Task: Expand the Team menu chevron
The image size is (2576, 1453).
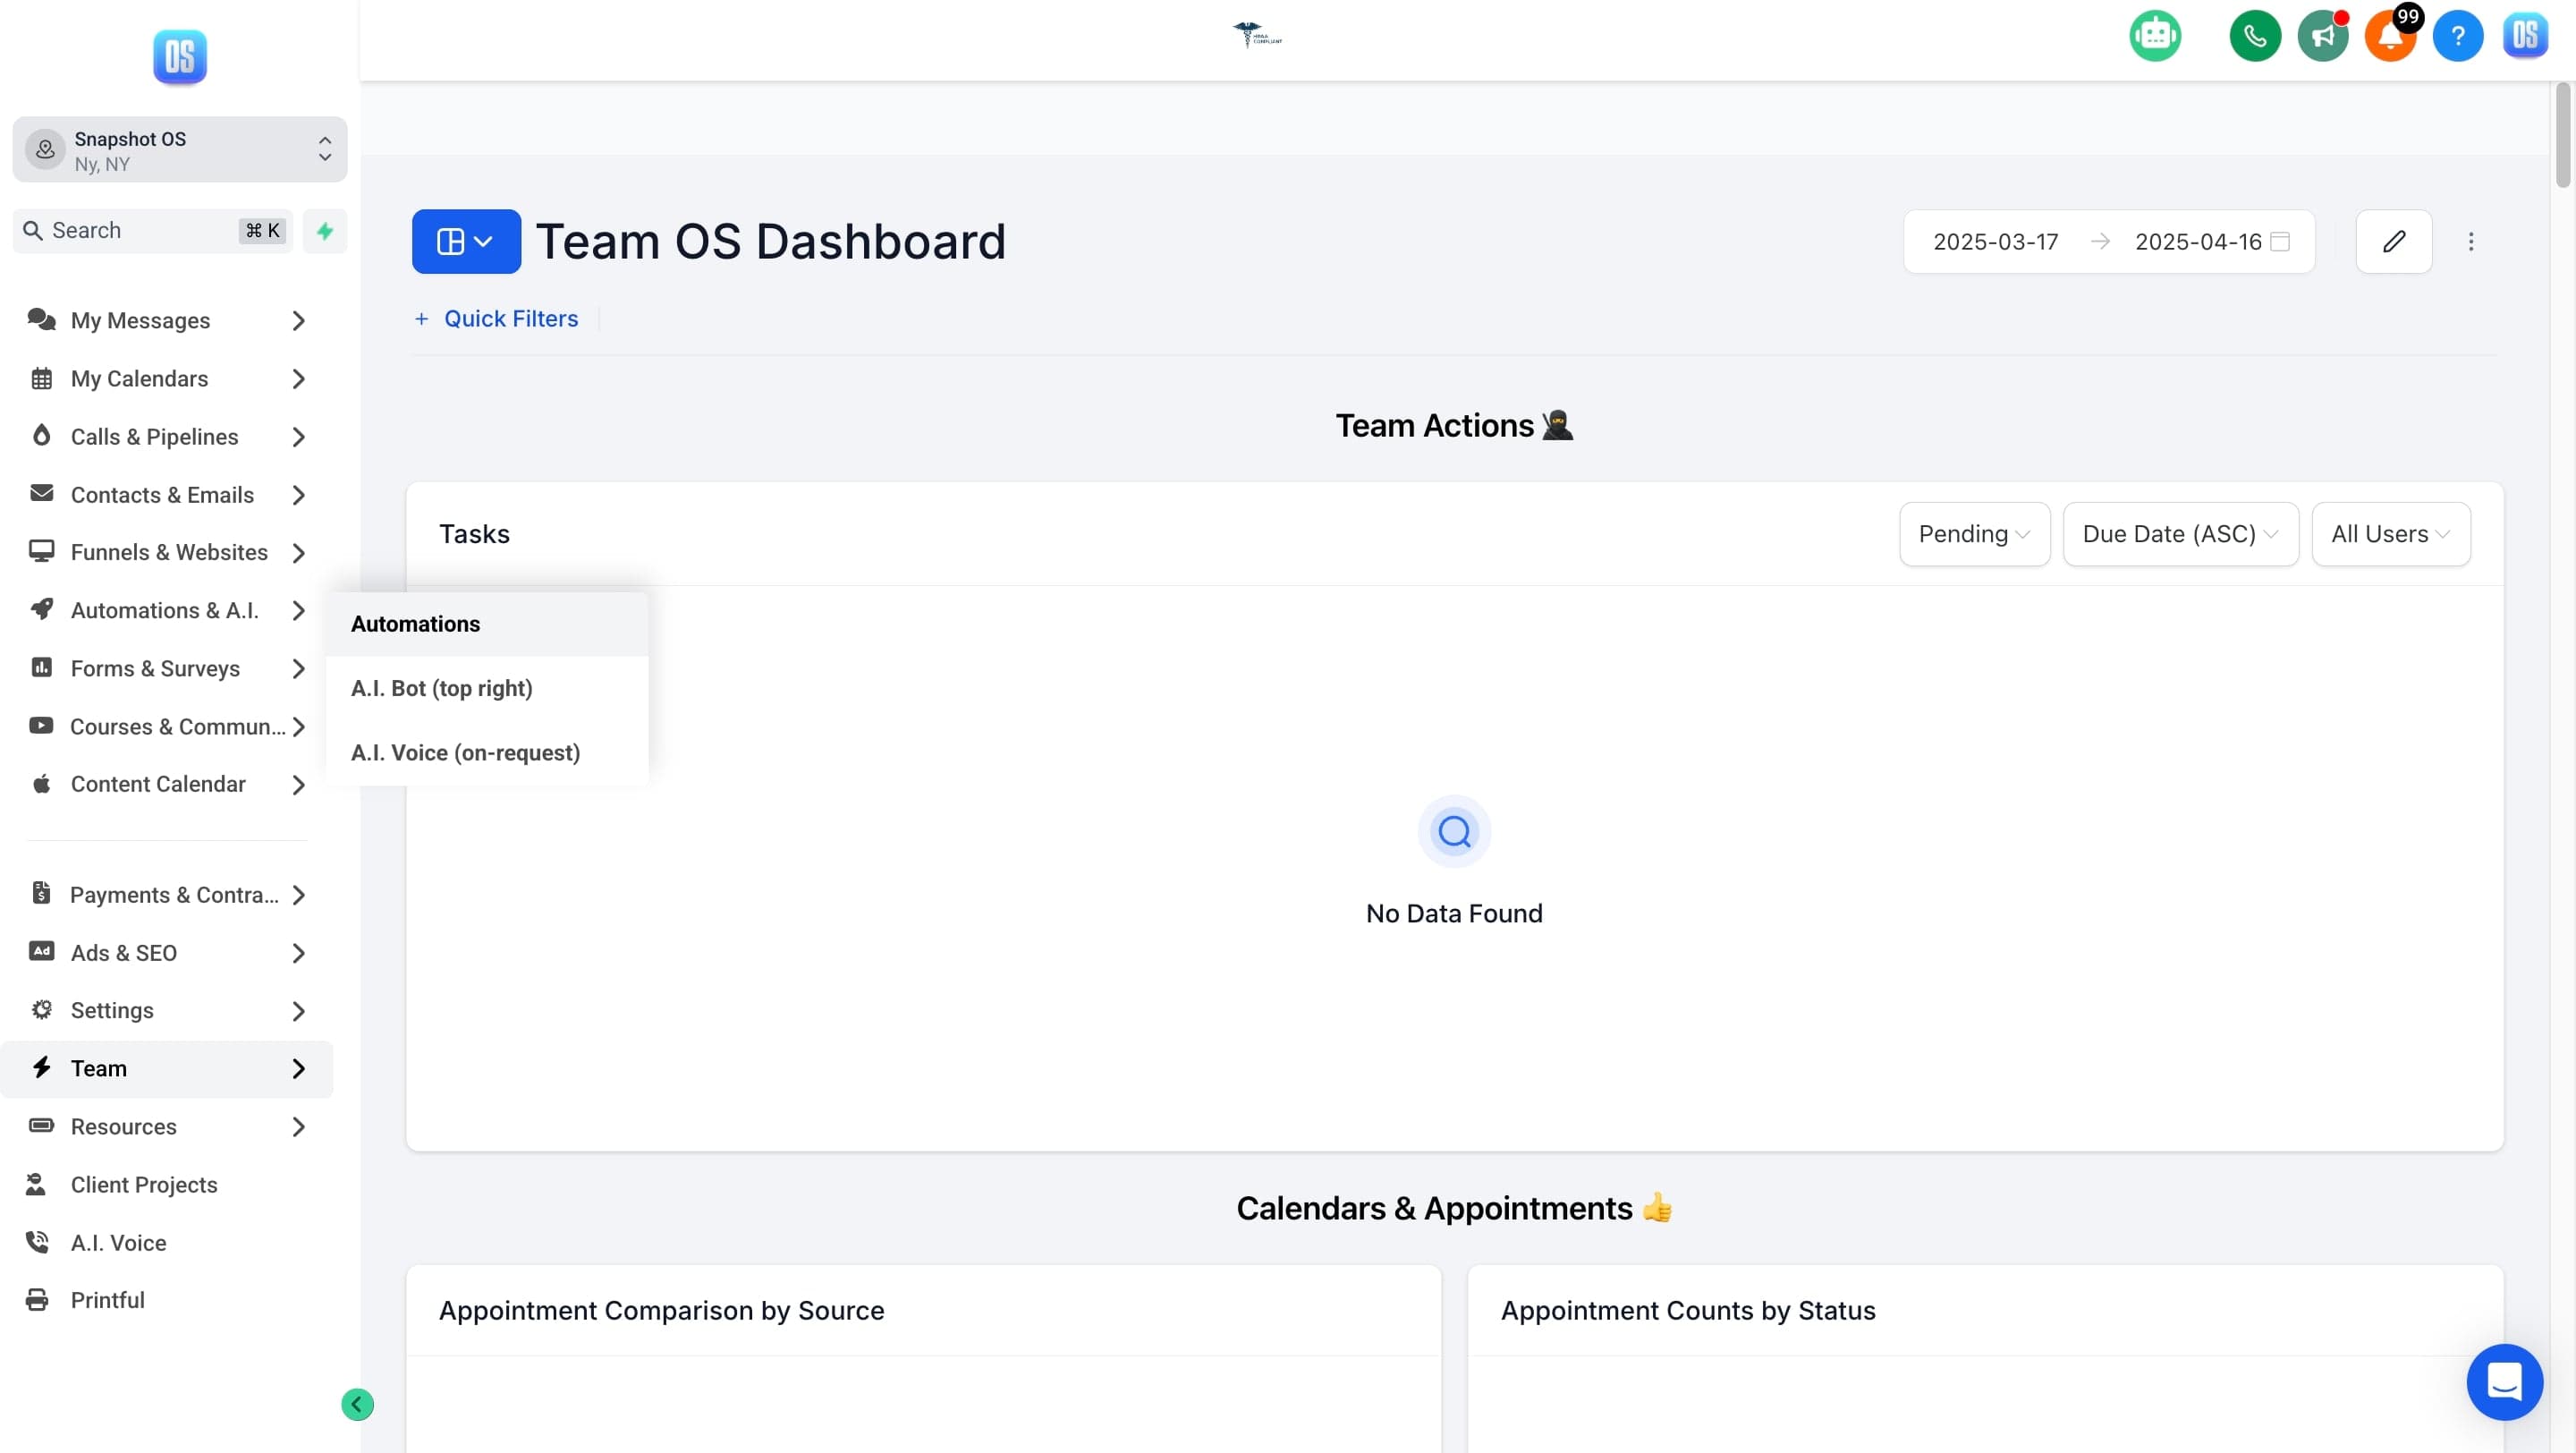Action: tap(298, 1069)
